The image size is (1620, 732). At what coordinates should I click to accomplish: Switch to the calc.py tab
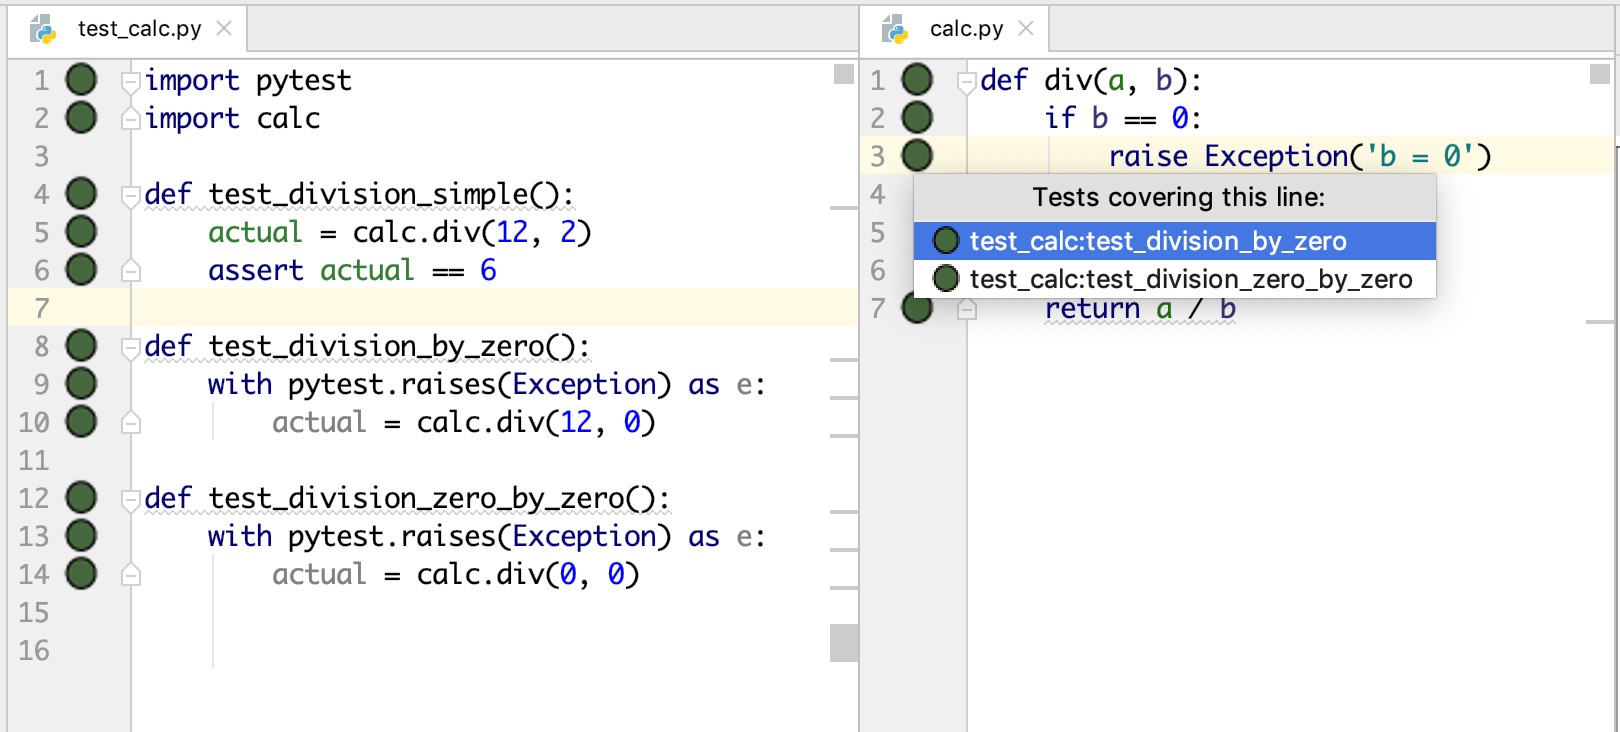(965, 29)
